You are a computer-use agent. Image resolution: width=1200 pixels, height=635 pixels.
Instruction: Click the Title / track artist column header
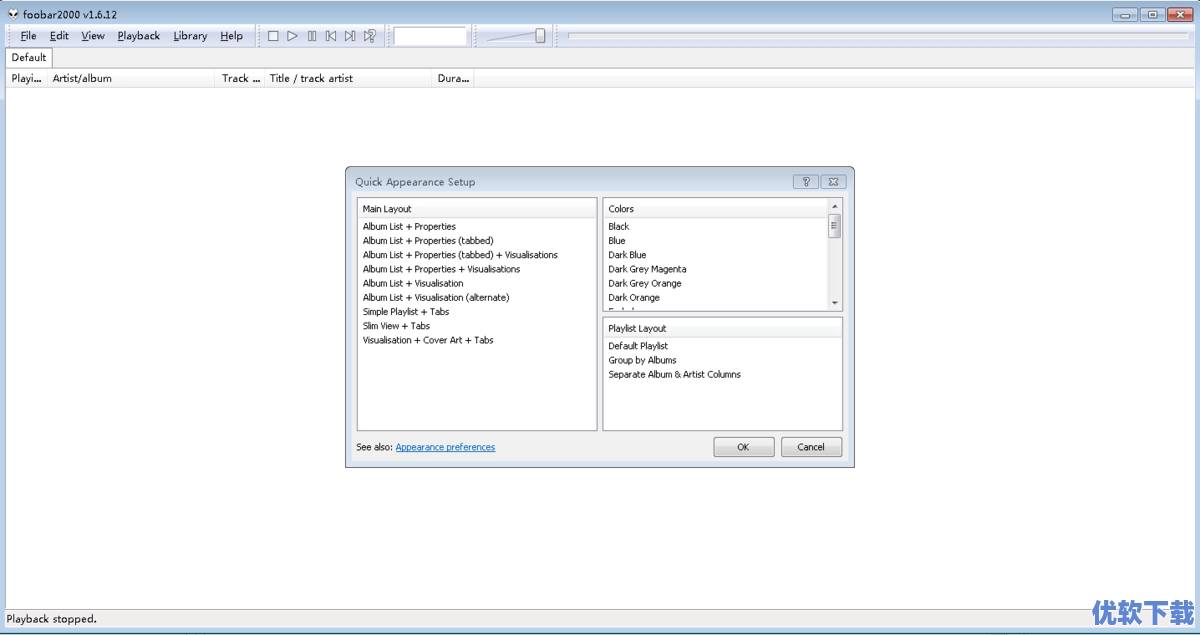coord(349,78)
